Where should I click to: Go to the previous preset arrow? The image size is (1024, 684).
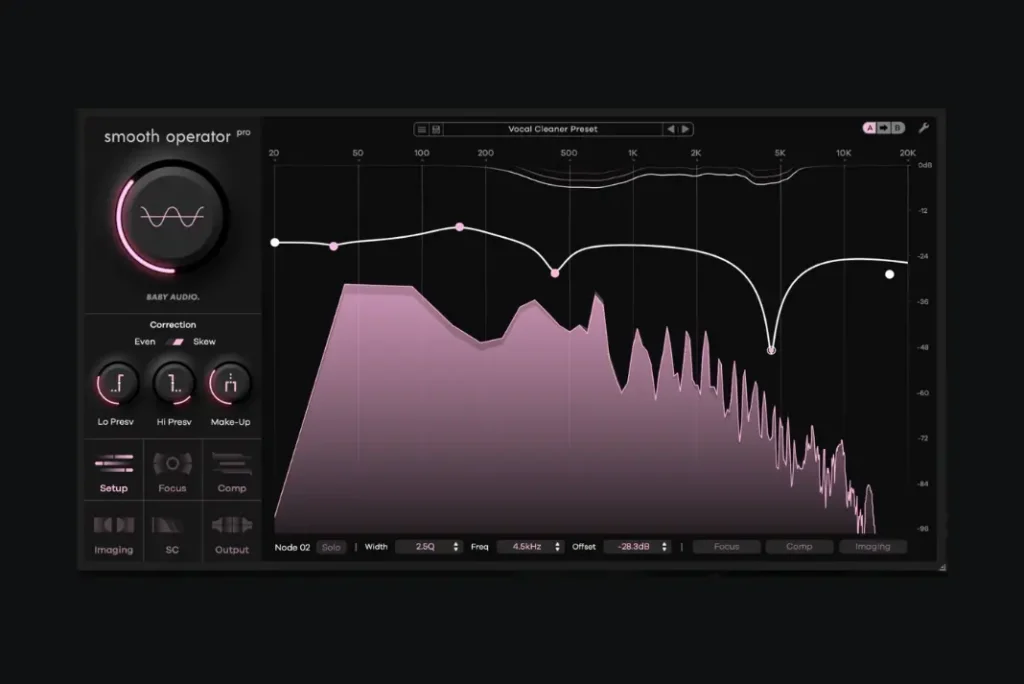point(671,129)
